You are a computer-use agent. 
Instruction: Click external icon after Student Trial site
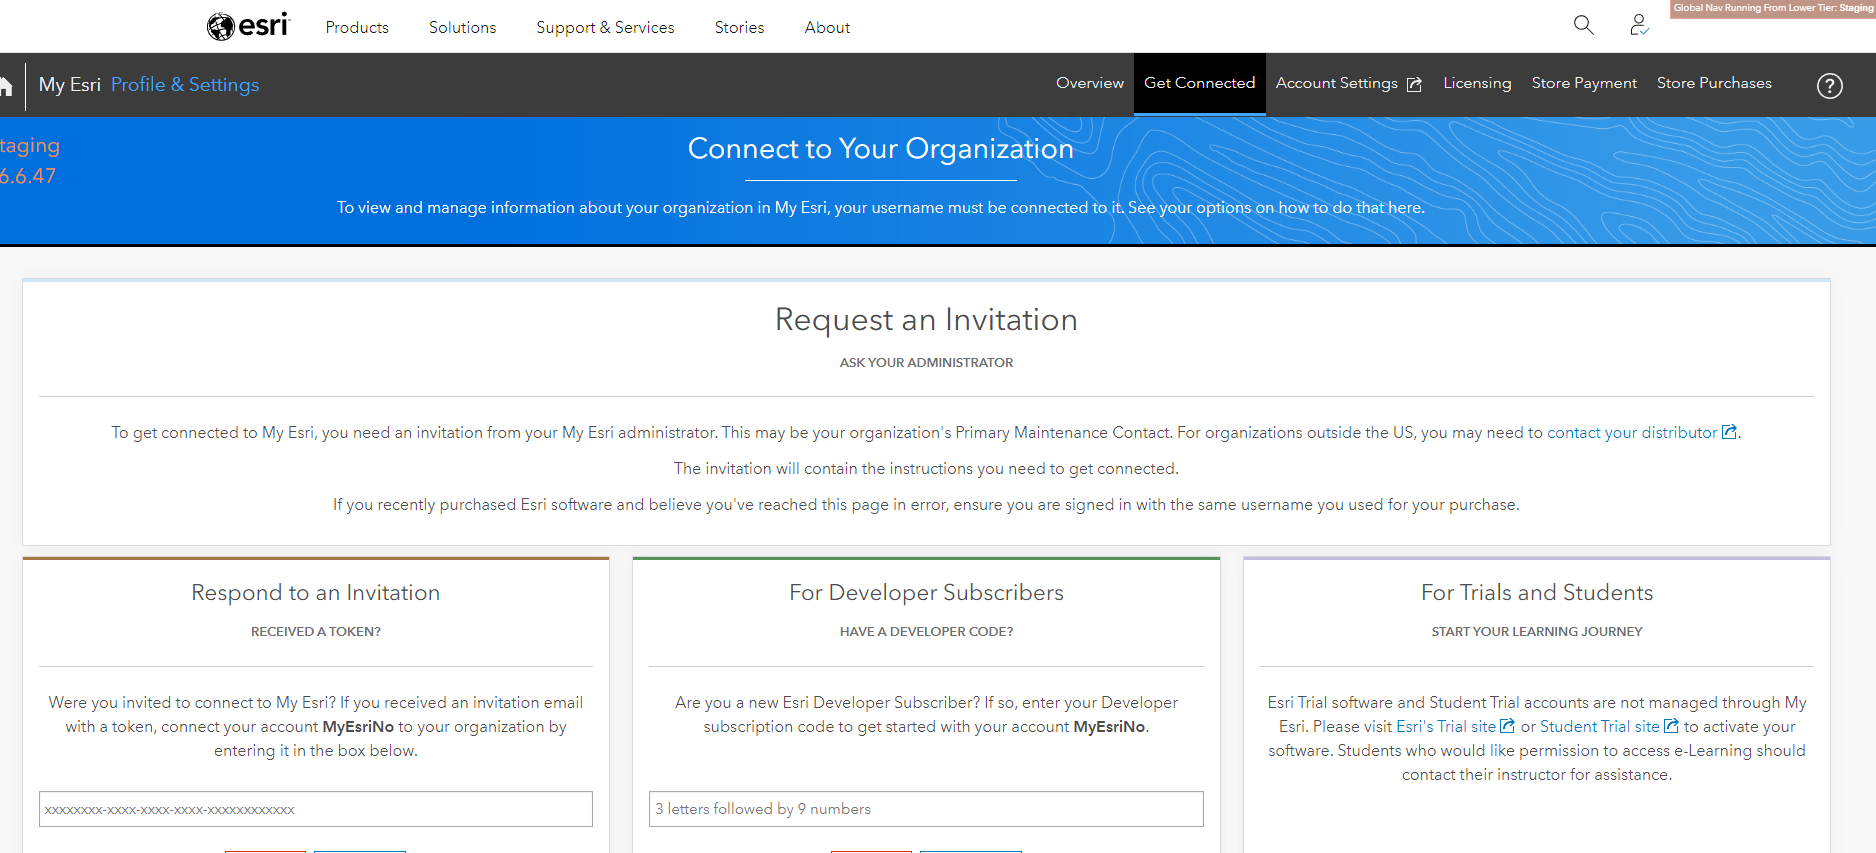pyautogui.click(x=1671, y=726)
